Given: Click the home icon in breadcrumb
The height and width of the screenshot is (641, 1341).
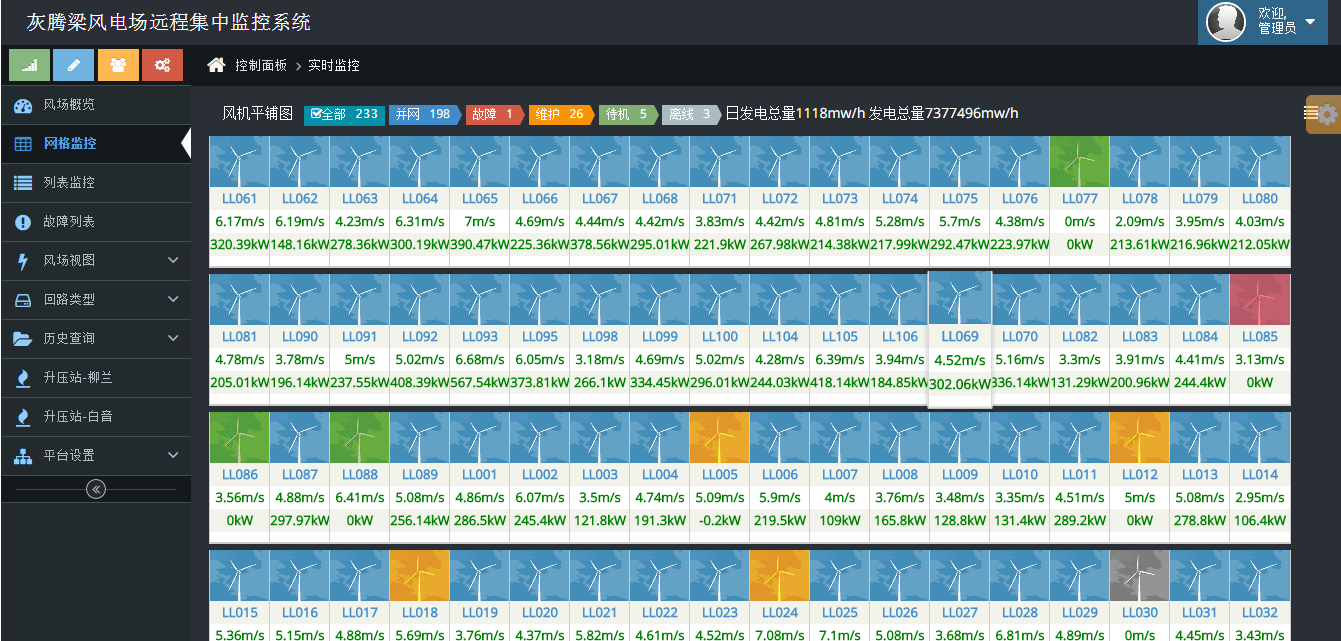Looking at the screenshot, I should pos(216,65).
